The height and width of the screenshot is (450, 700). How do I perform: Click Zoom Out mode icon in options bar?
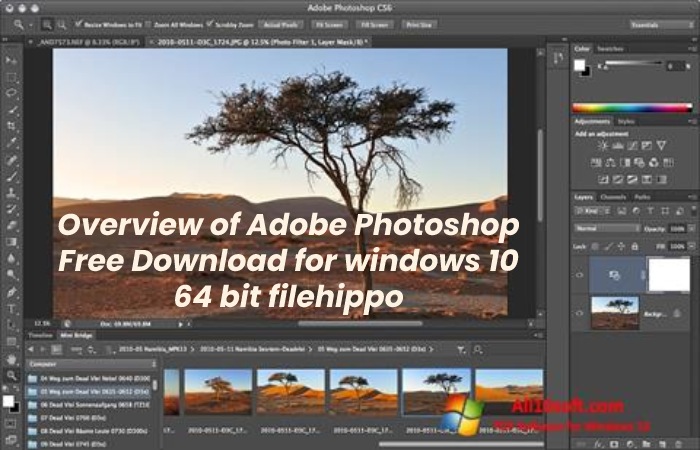tap(62, 25)
